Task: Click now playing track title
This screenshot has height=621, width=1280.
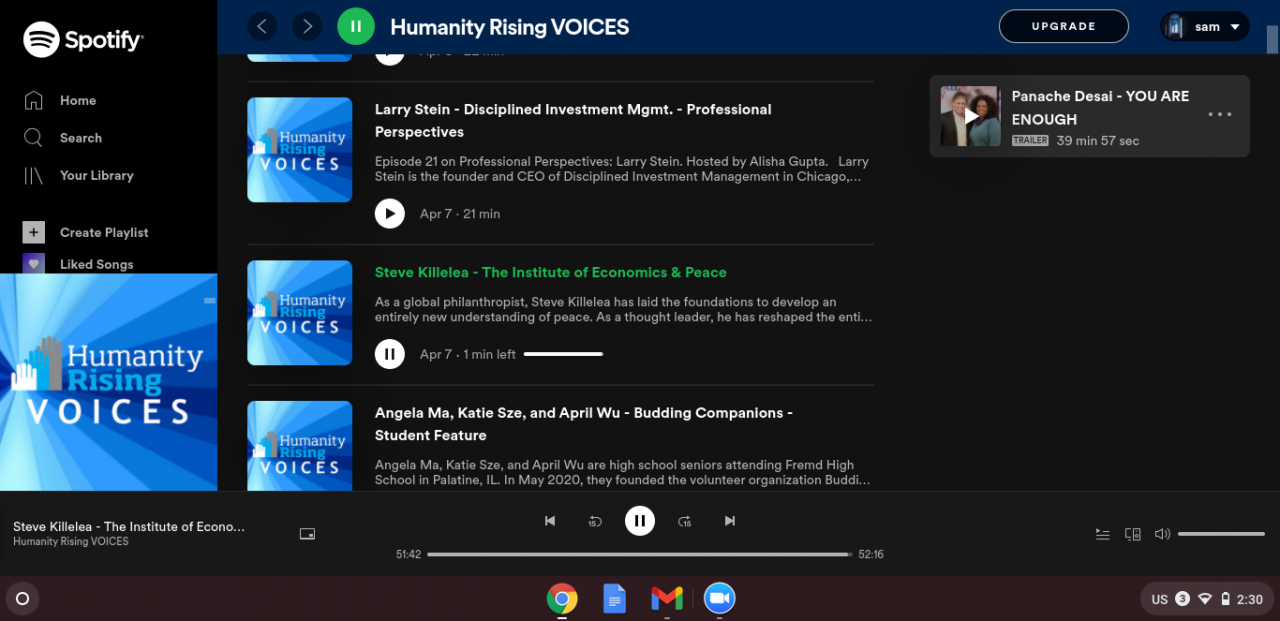Action: tap(129, 526)
